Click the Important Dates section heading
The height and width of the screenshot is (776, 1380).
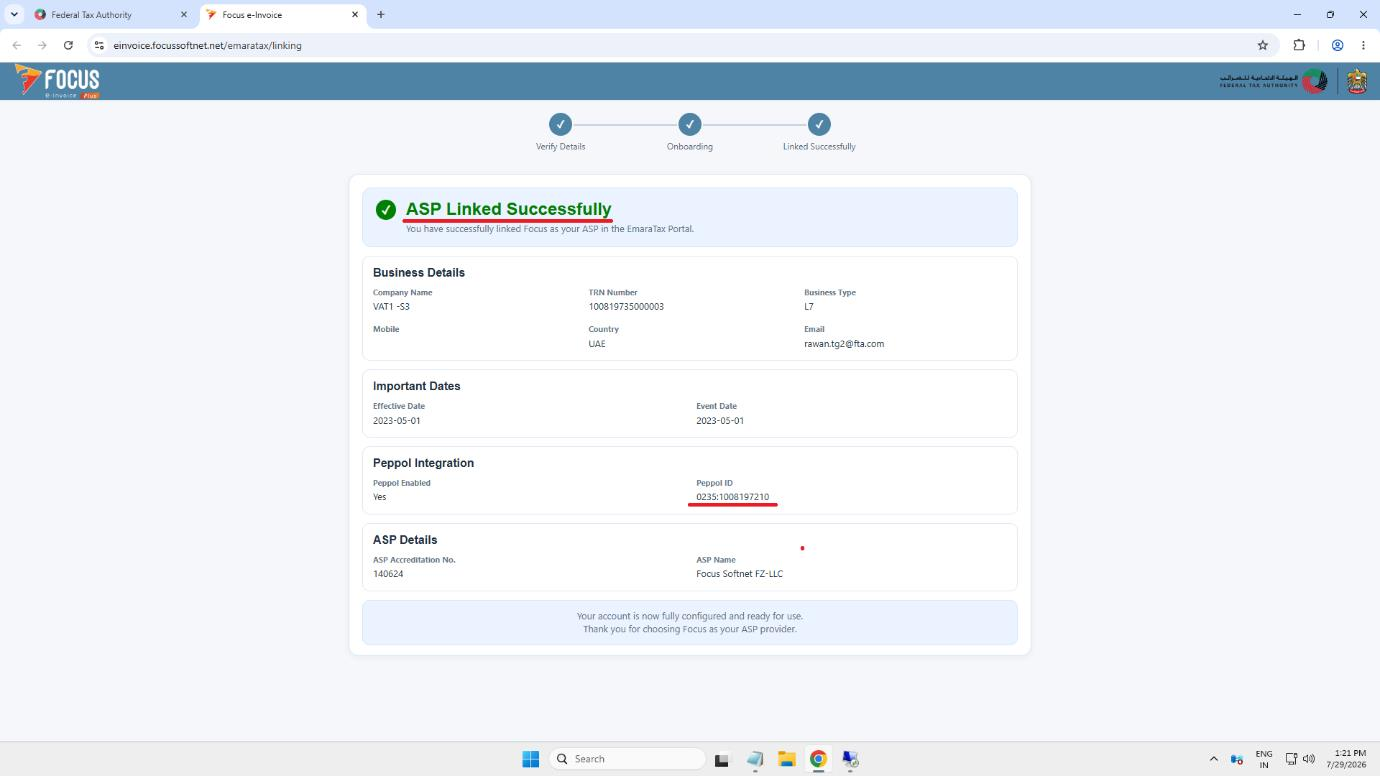click(x=417, y=386)
